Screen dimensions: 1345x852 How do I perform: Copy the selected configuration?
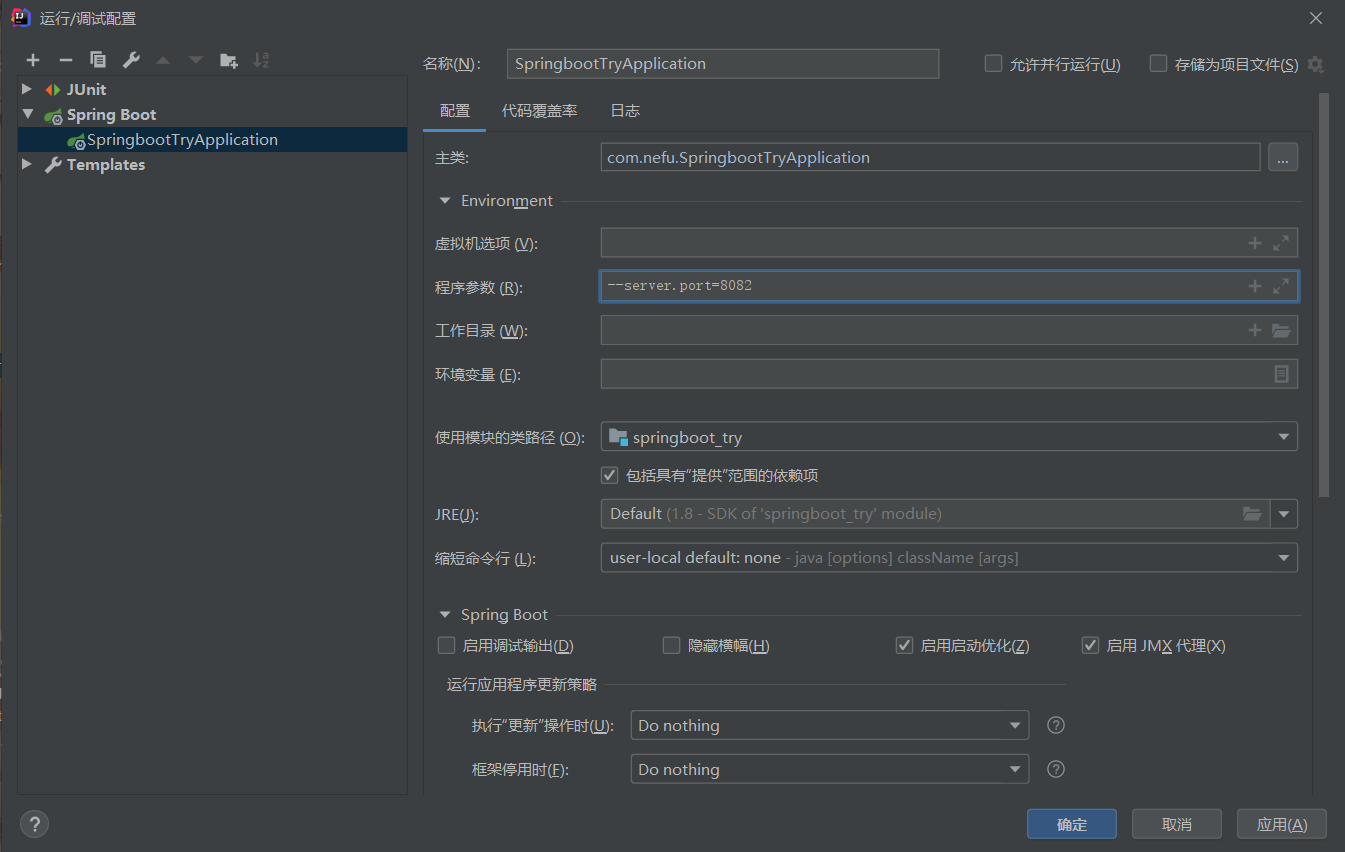pos(98,60)
